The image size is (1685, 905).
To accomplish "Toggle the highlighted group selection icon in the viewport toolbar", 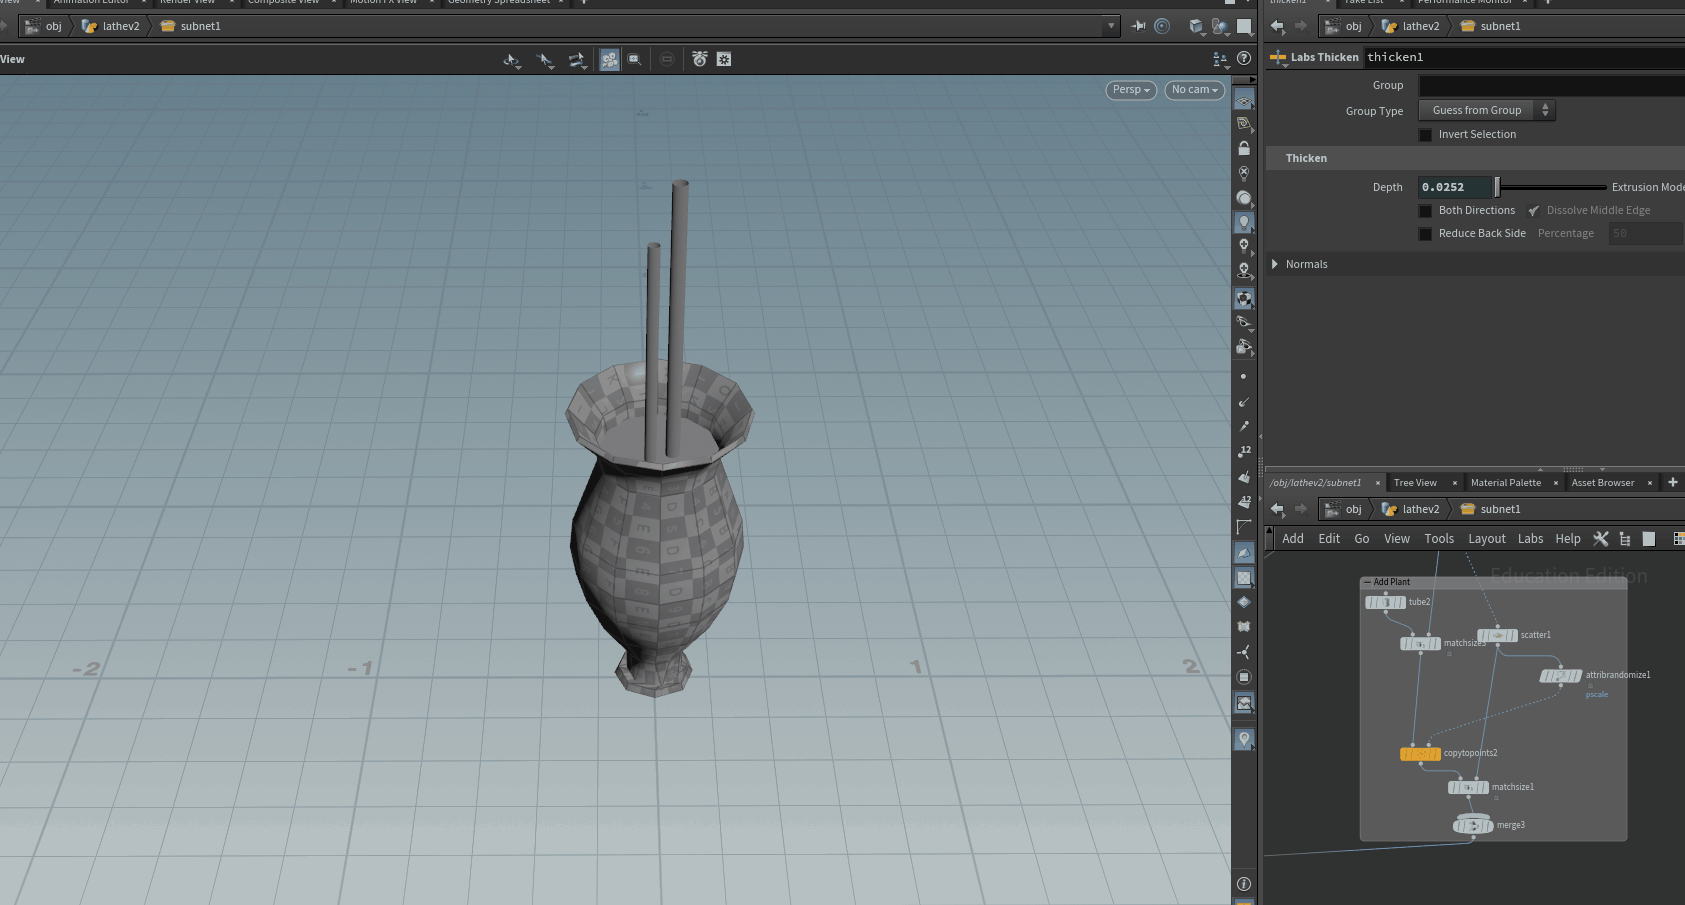I will [609, 60].
